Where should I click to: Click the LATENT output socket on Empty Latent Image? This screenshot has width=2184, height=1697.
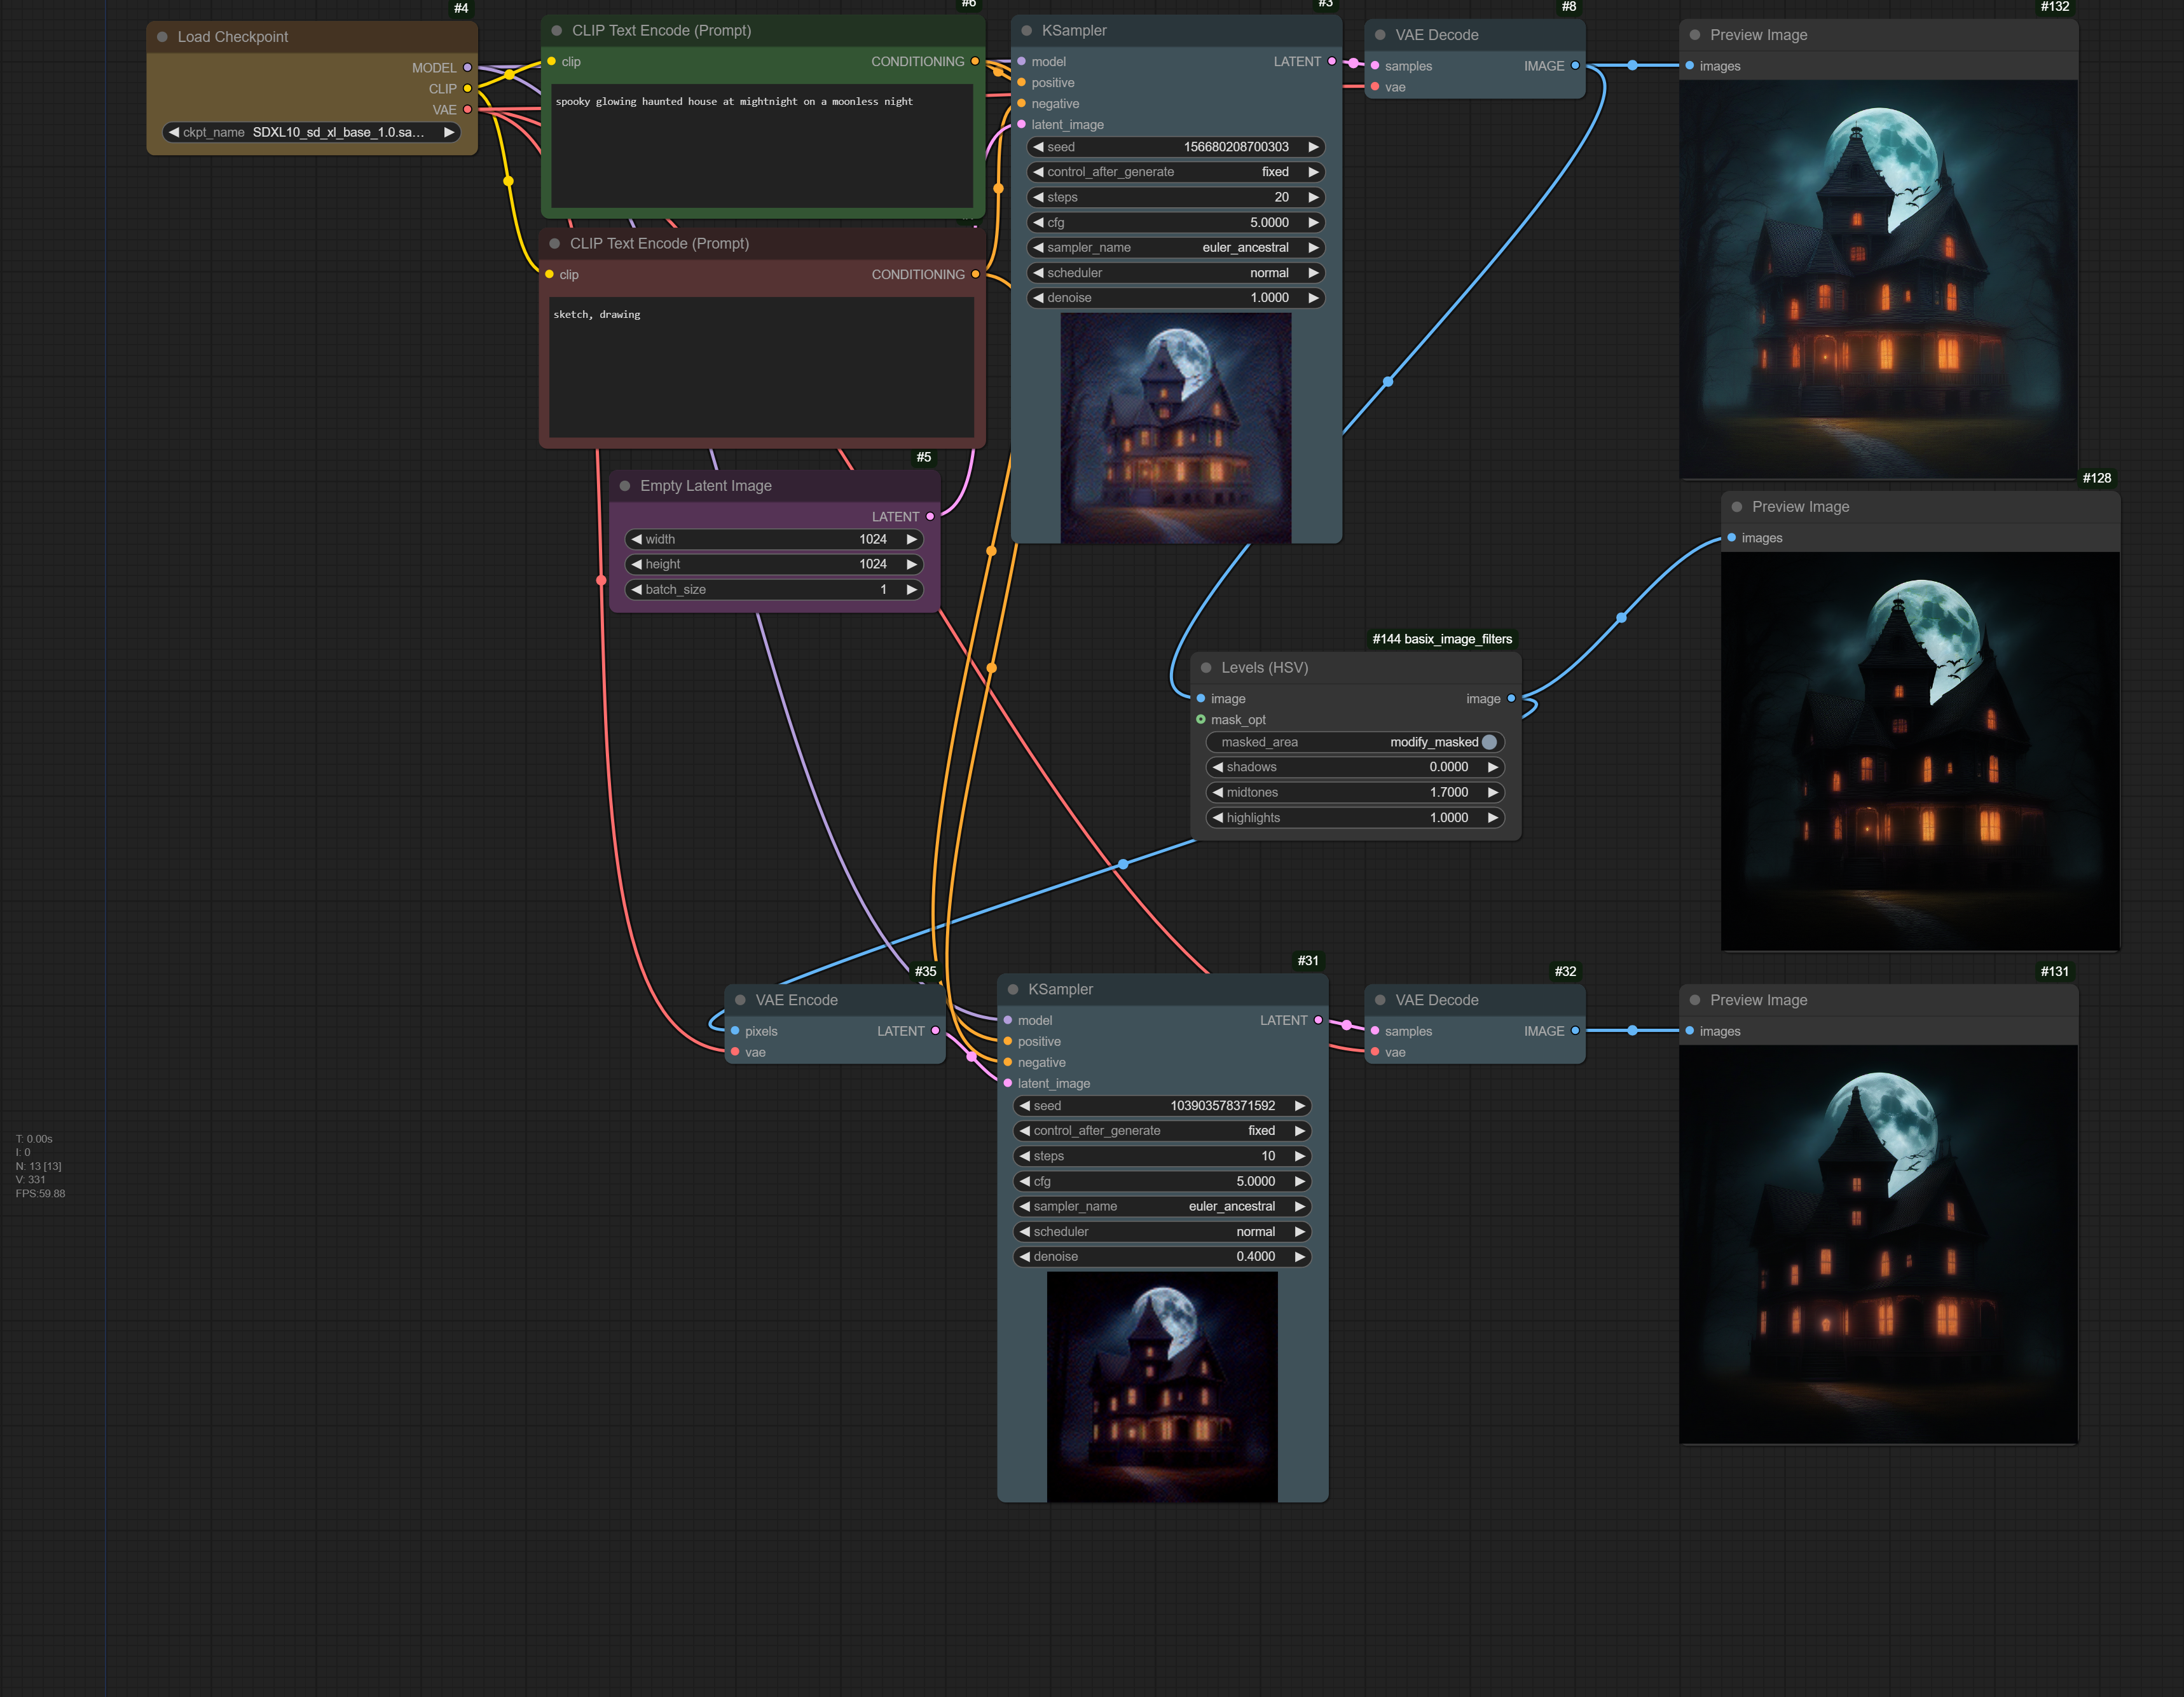pyautogui.click(x=930, y=517)
